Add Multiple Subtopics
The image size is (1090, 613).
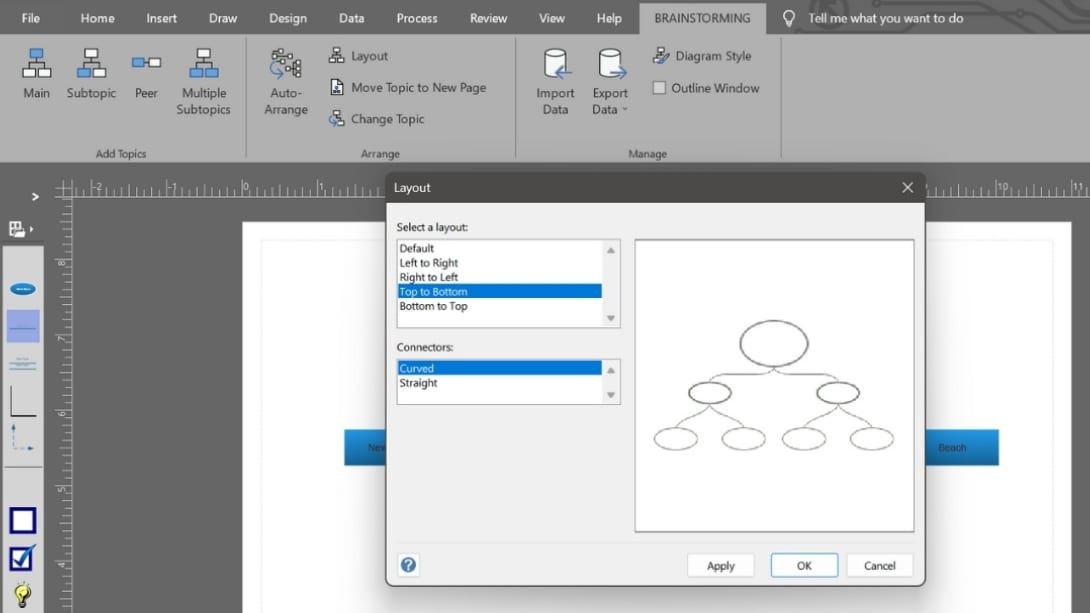[x=203, y=82]
